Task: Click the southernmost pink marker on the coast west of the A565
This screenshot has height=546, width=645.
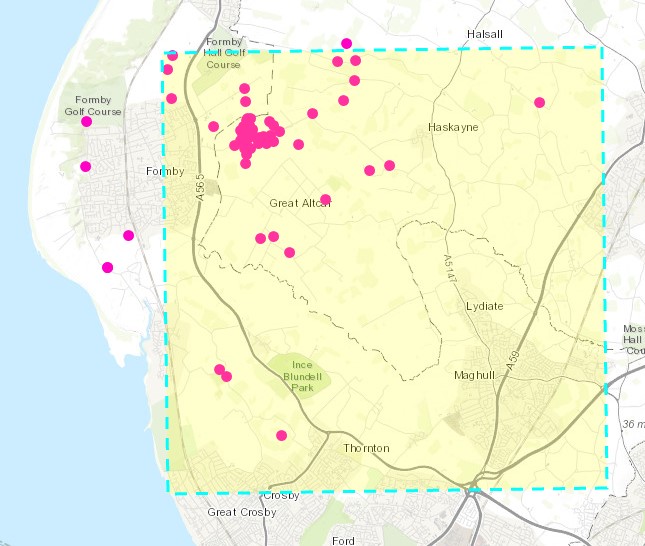Action: [108, 267]
